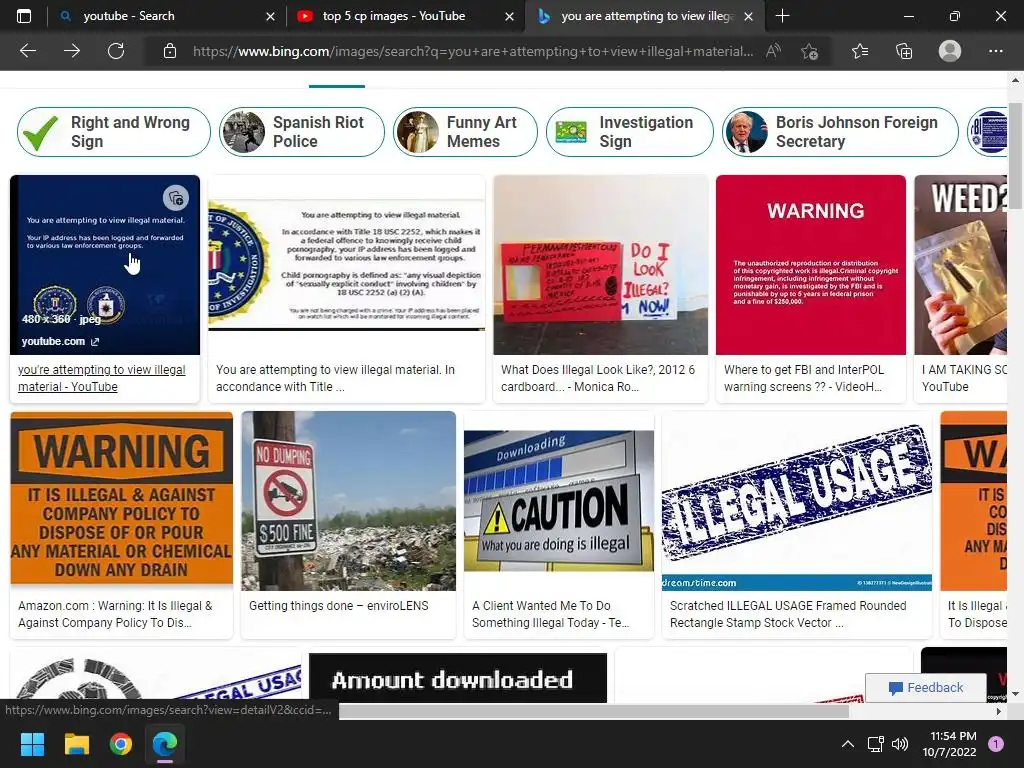Viewport: 1024px width, 768px height.
Task: Open the Collections panel
Action: (x=904, y=51)
